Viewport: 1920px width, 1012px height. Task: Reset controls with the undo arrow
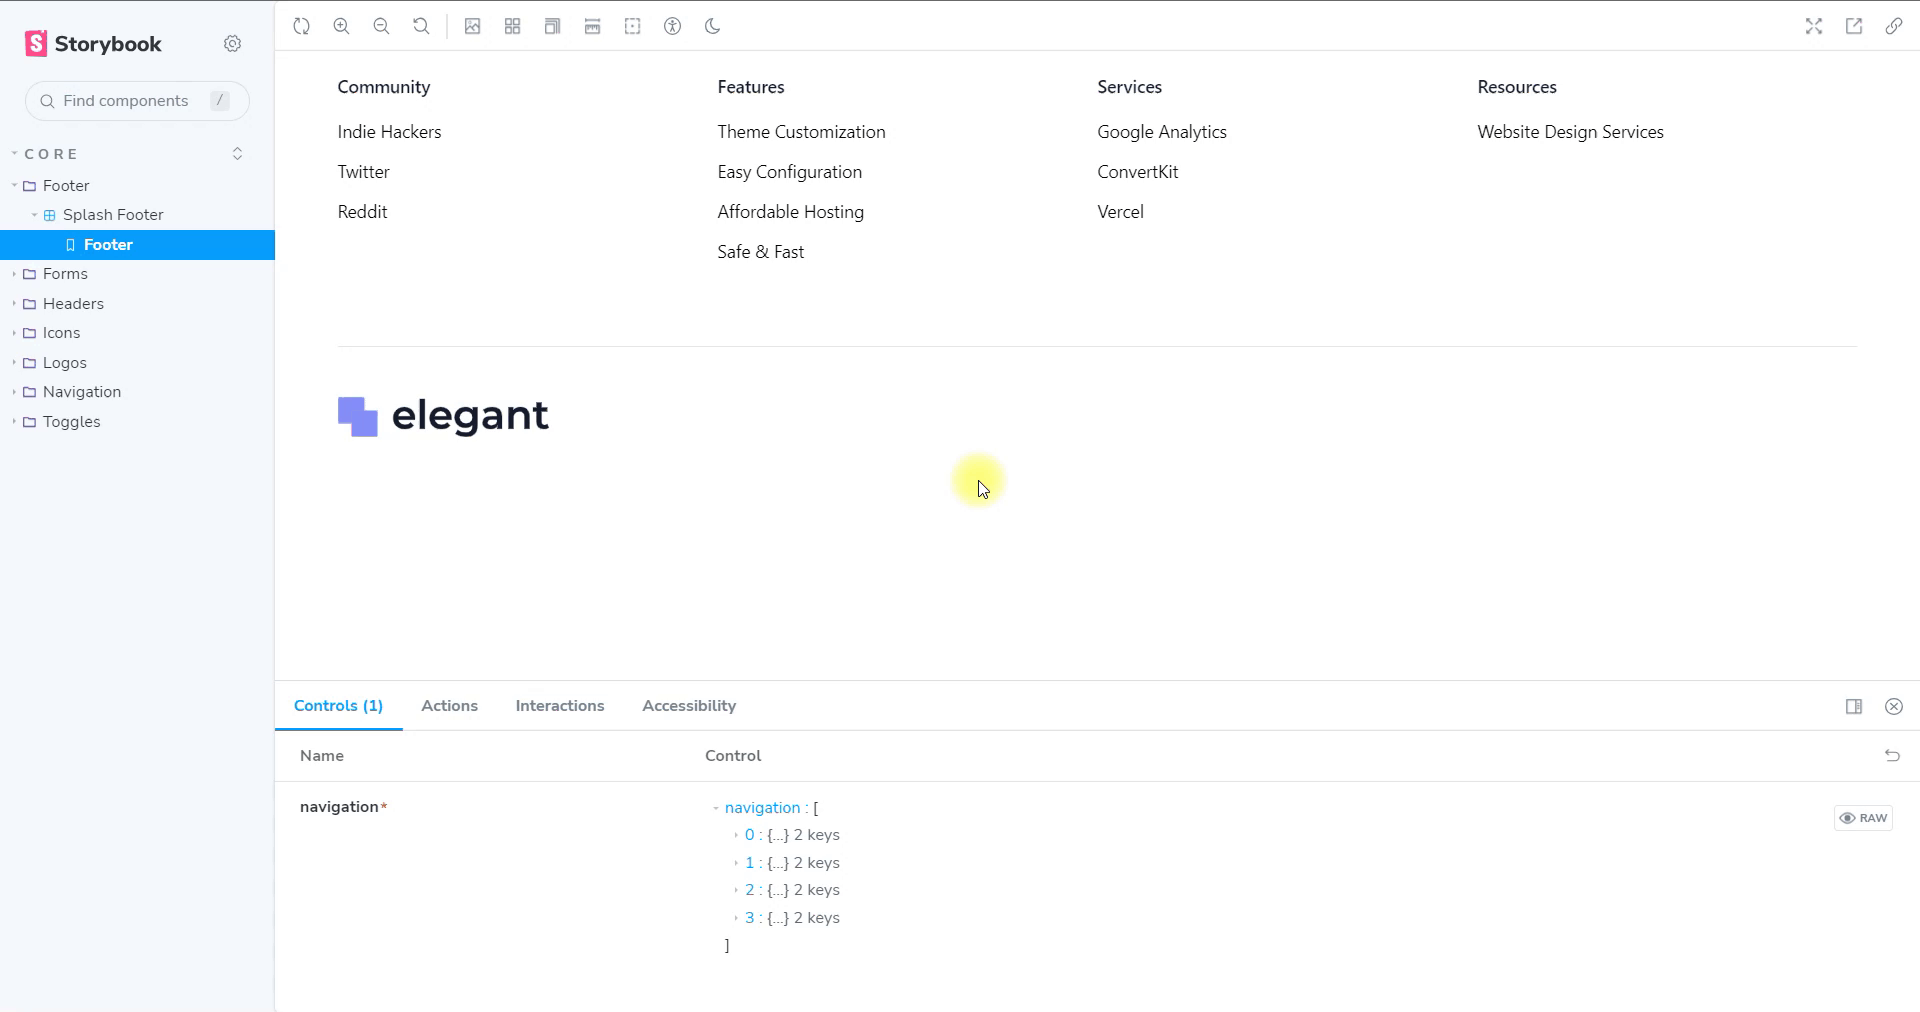pyautogui.click(x=1892, y=756)
